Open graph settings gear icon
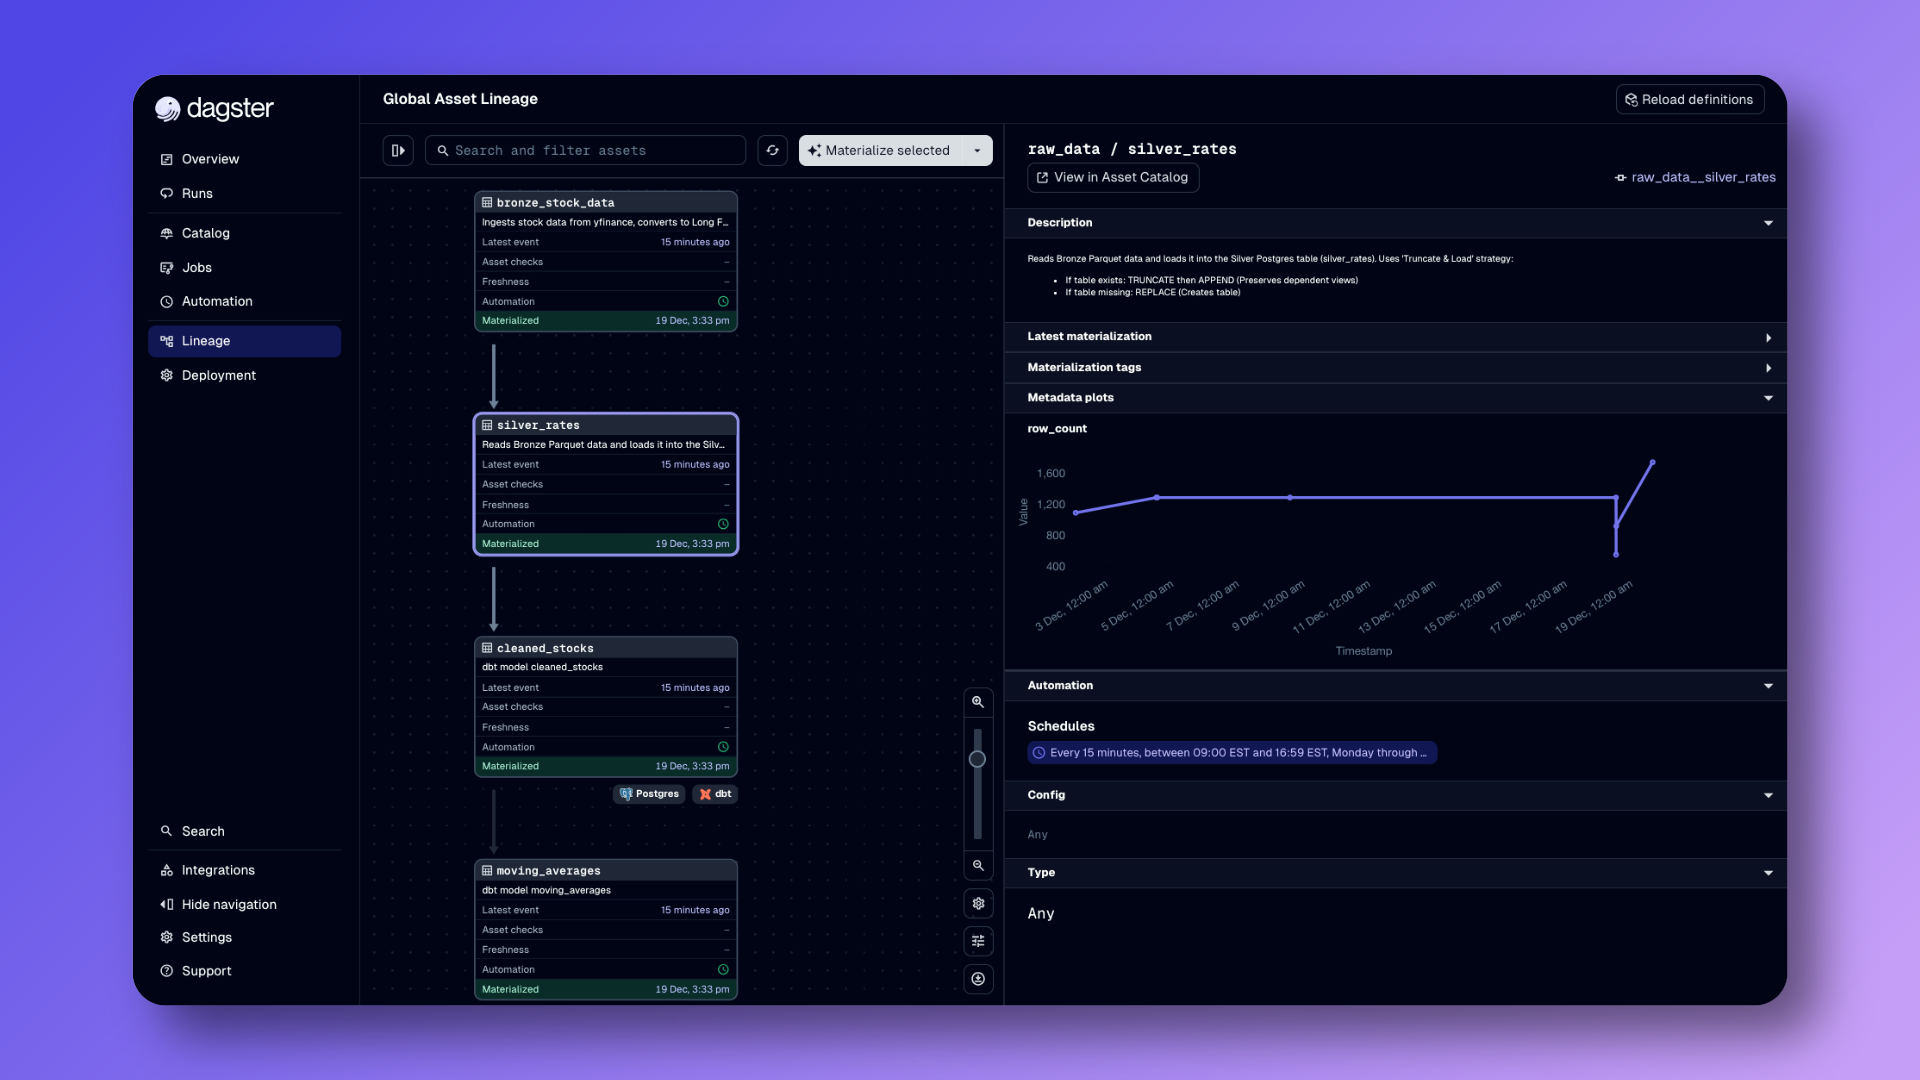Image resolution: width=1920 pixels, height=1080 pixels. click(978, 904)
